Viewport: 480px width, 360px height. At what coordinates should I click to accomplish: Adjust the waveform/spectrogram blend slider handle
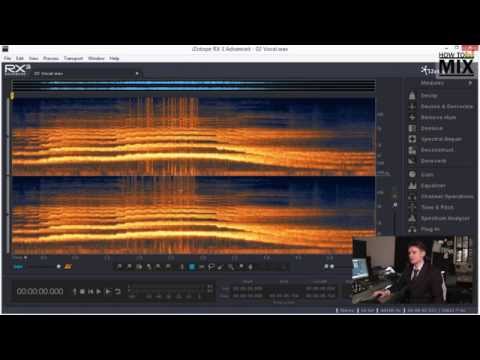click(59, 266)
